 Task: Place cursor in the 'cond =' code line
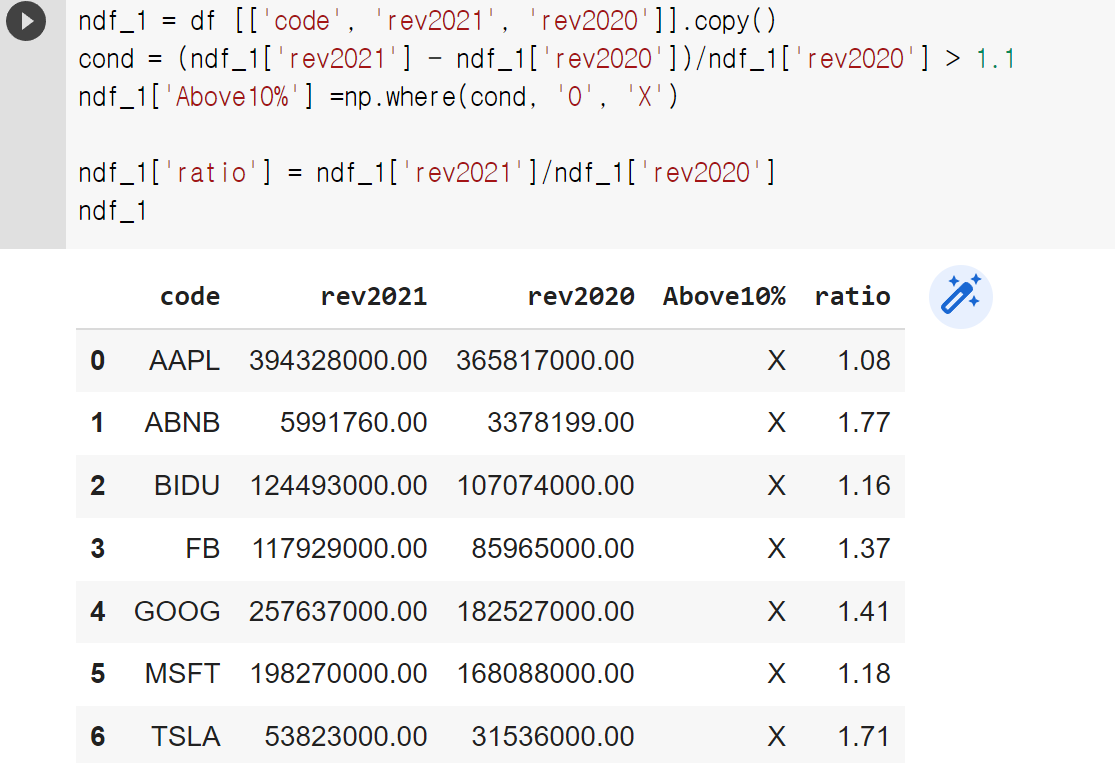pyautogui.click(x=546, y=58)
